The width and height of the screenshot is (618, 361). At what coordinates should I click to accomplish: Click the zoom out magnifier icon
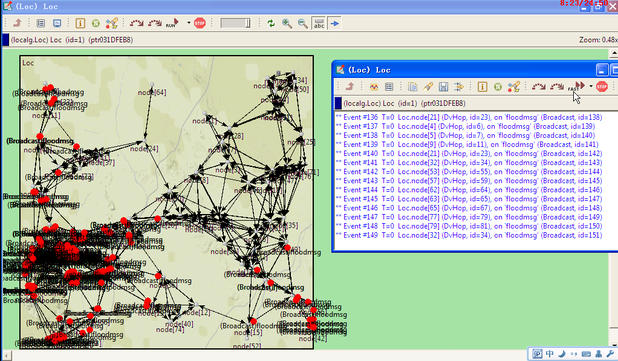point(302,23)
